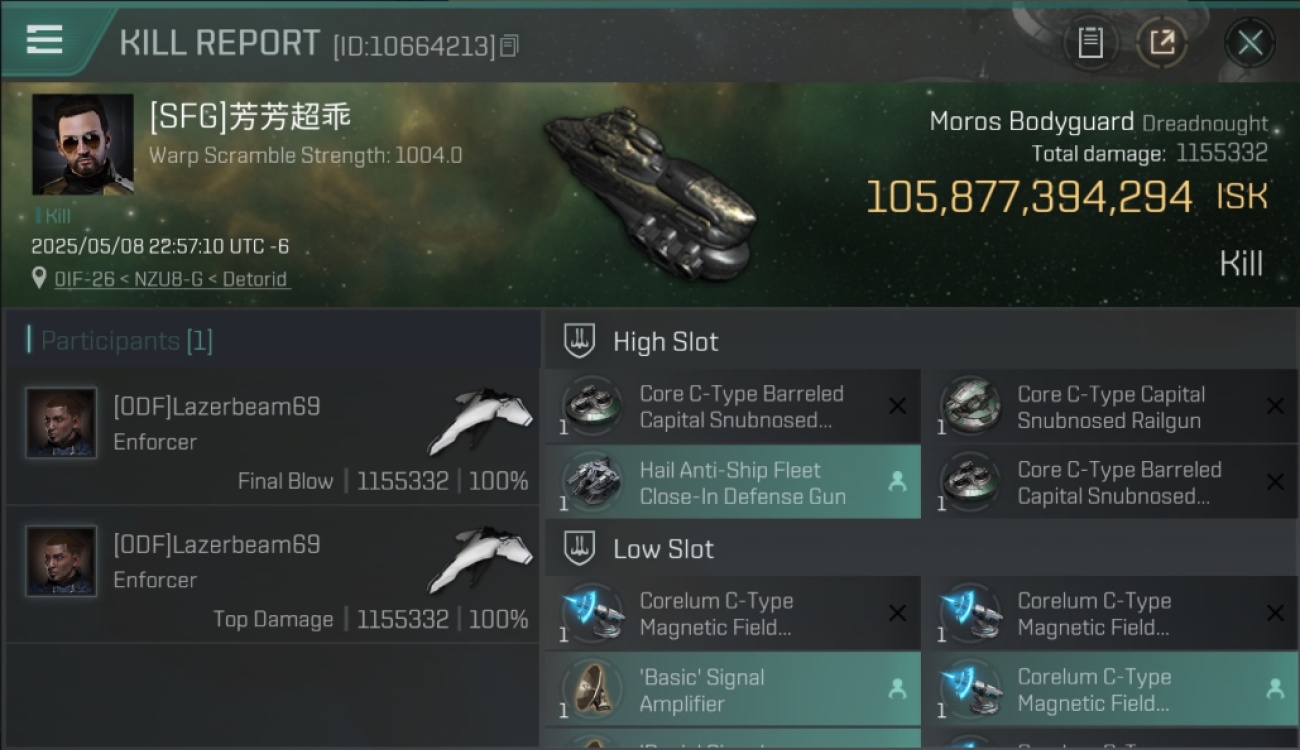Copy the kill report ID
The height and width of the screenshot is (750, 1300).
(x=509, y=46)
